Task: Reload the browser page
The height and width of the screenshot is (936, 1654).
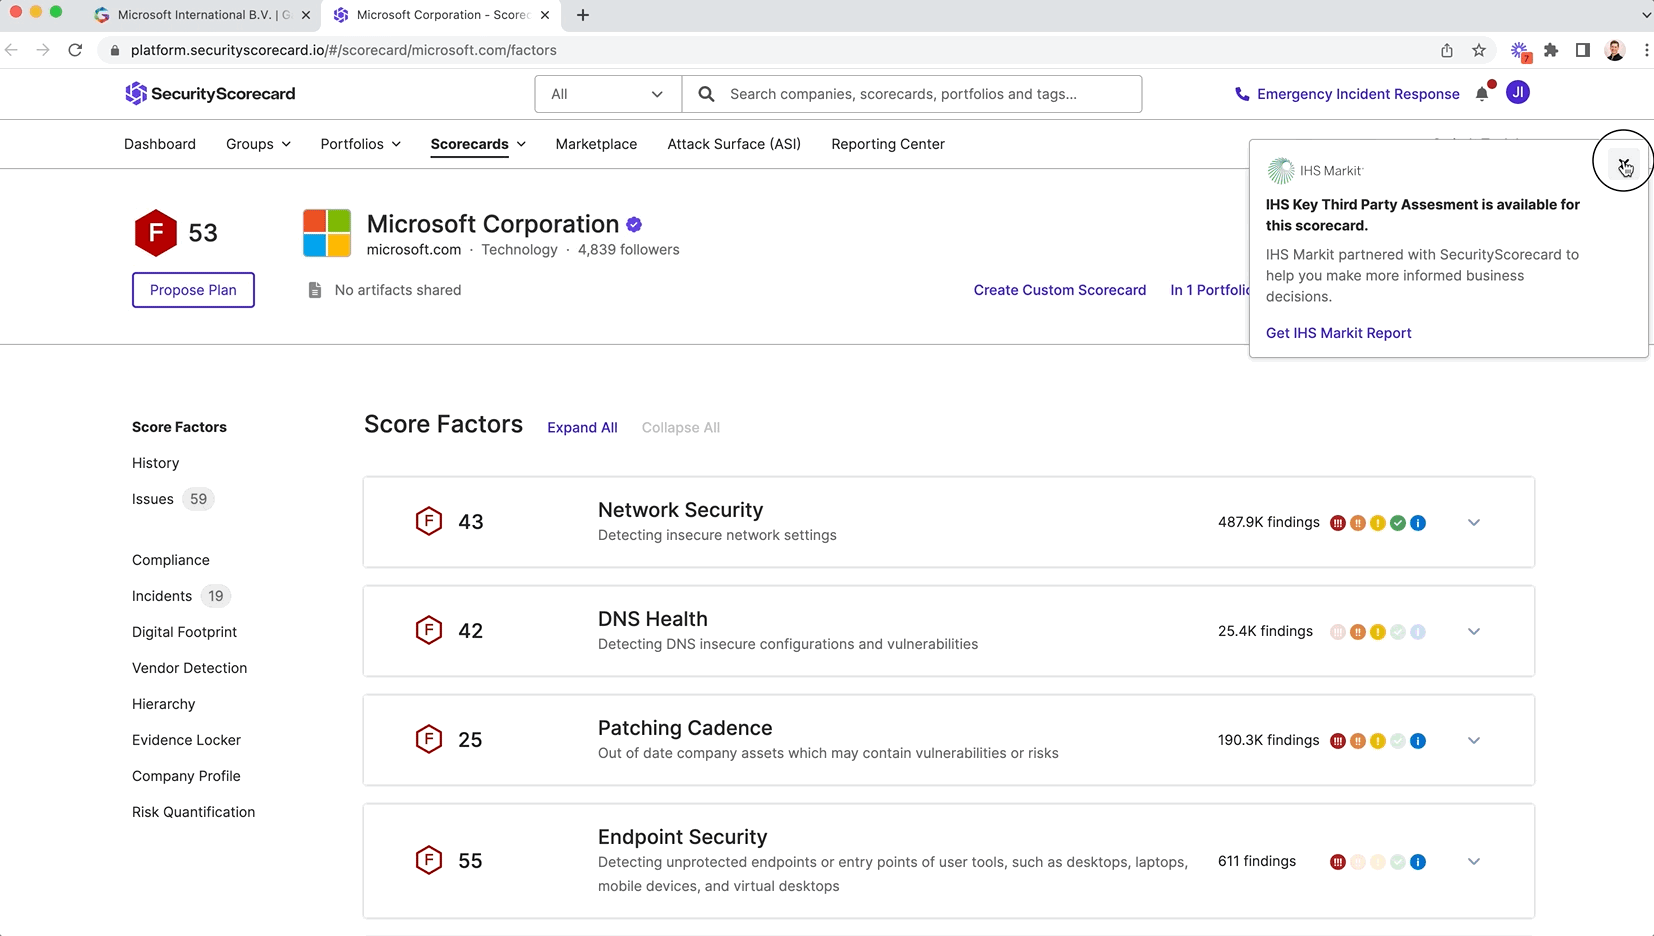Action: click(x=75, y=50)
